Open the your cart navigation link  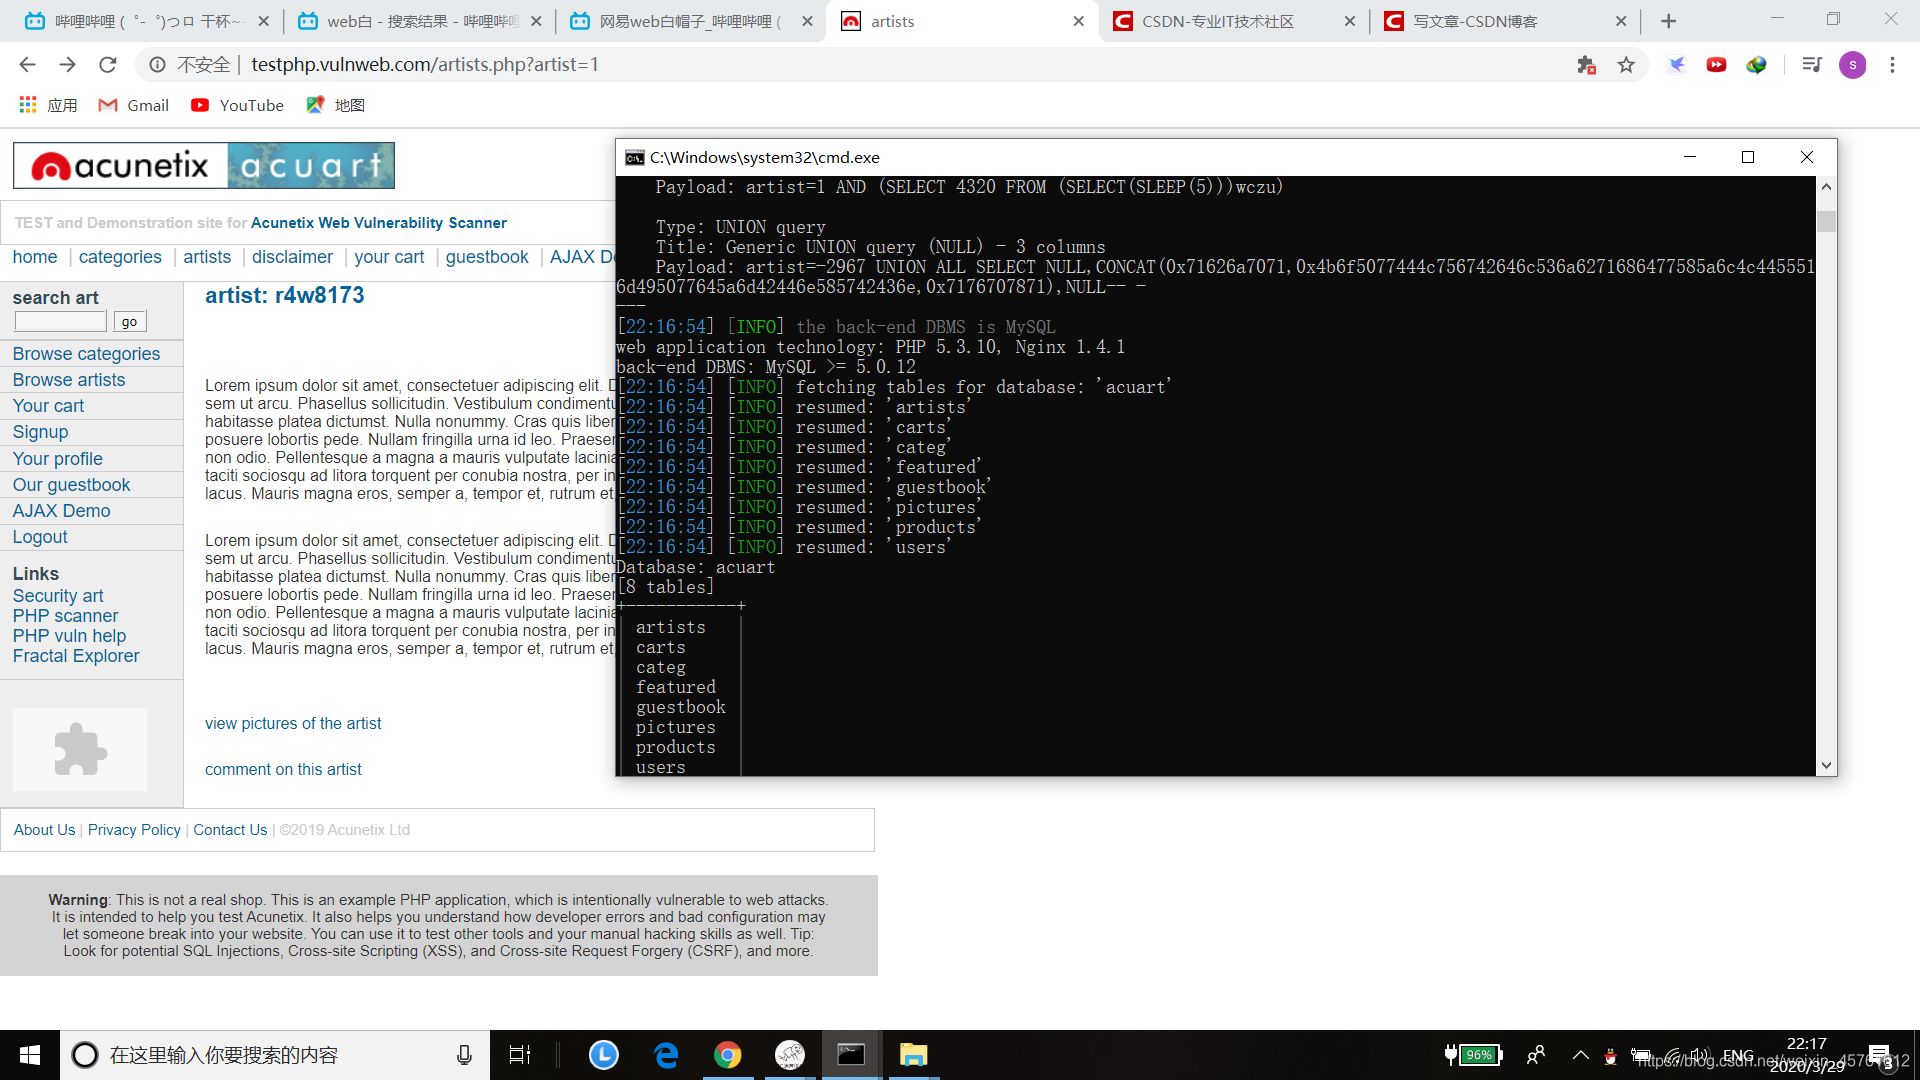coord(389,257)
